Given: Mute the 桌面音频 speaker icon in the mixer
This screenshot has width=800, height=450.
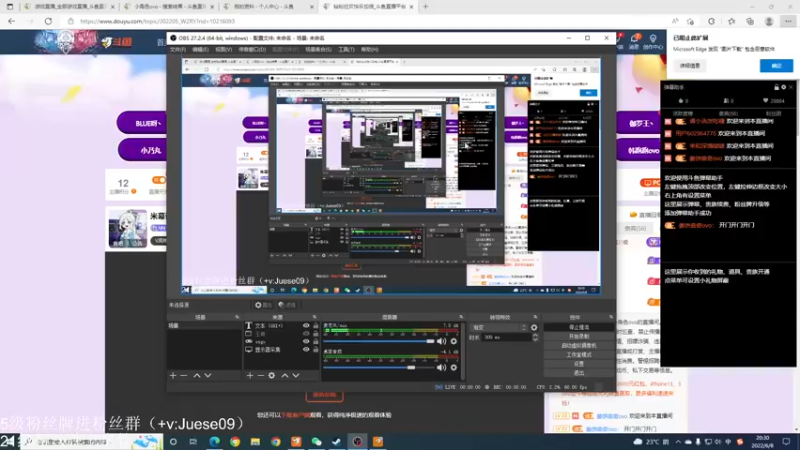Looking at the screenshot, I should [441, 367].
